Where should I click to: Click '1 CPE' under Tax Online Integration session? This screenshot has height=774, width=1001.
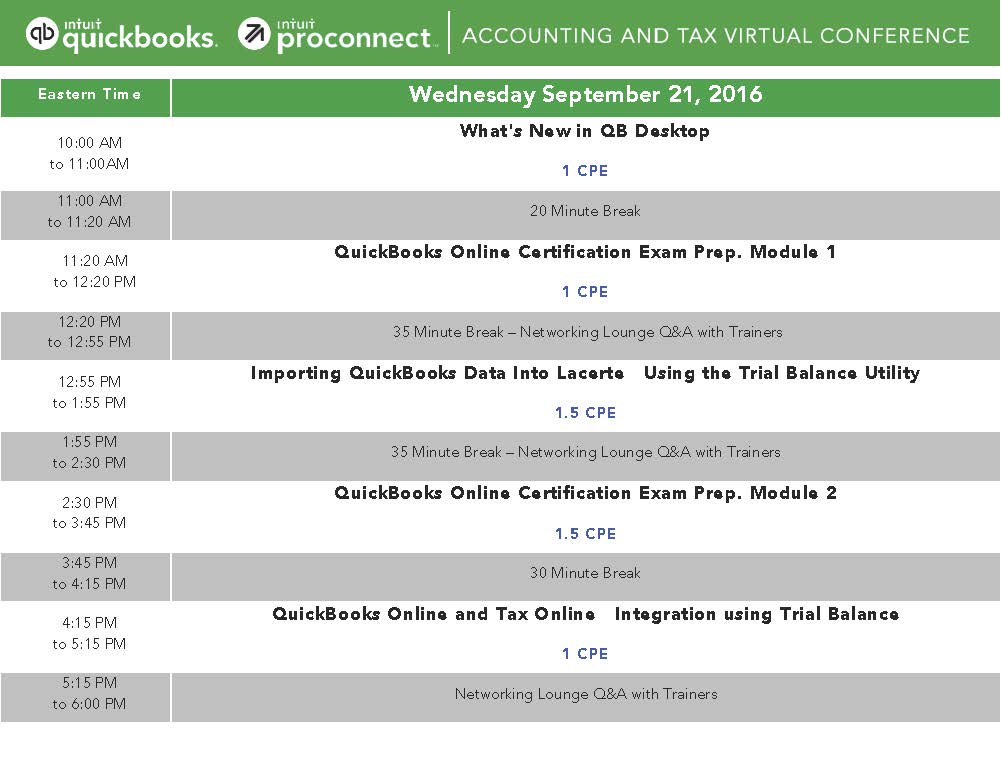tap(585, 653)
